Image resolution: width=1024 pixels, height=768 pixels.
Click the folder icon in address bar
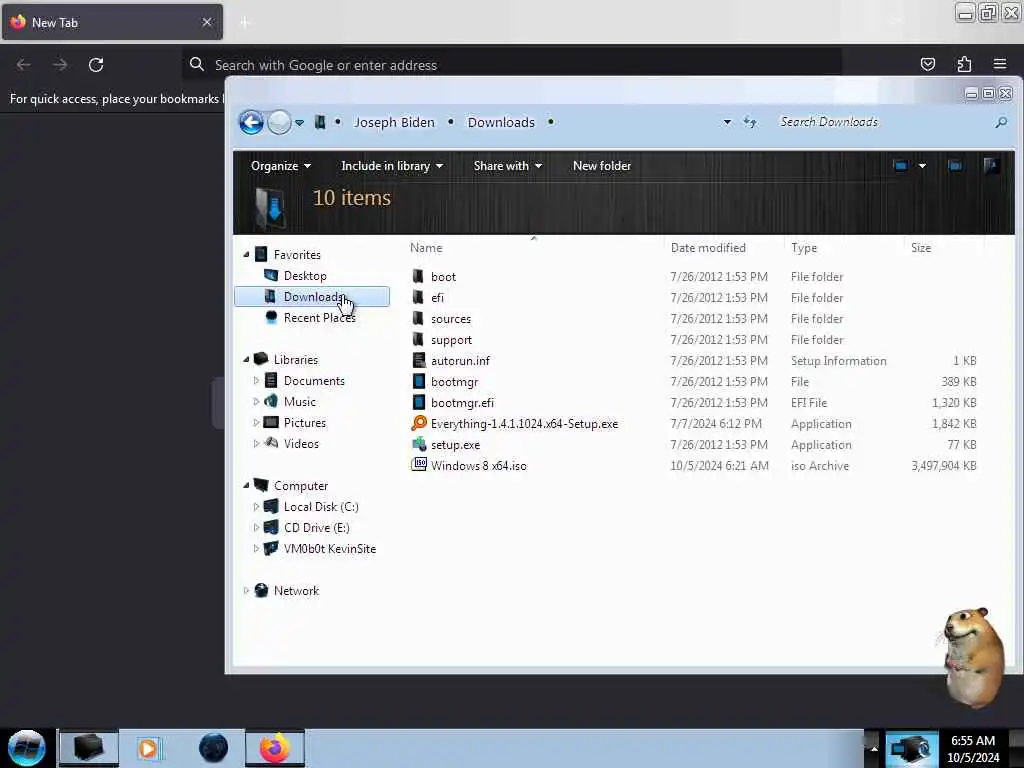click(319, 122)
